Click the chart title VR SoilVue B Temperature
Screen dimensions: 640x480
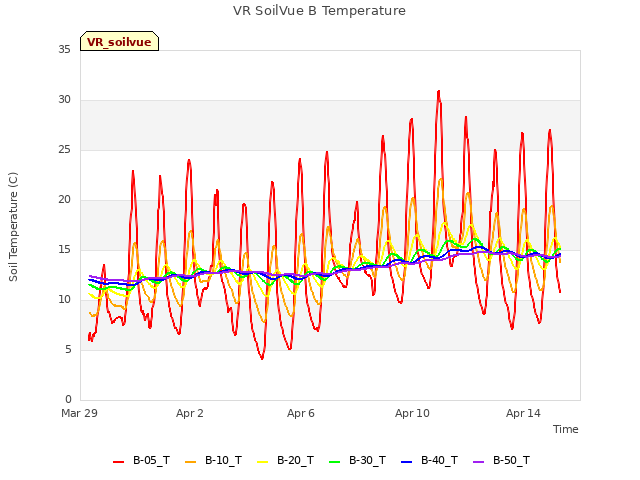tap(319, 11)
